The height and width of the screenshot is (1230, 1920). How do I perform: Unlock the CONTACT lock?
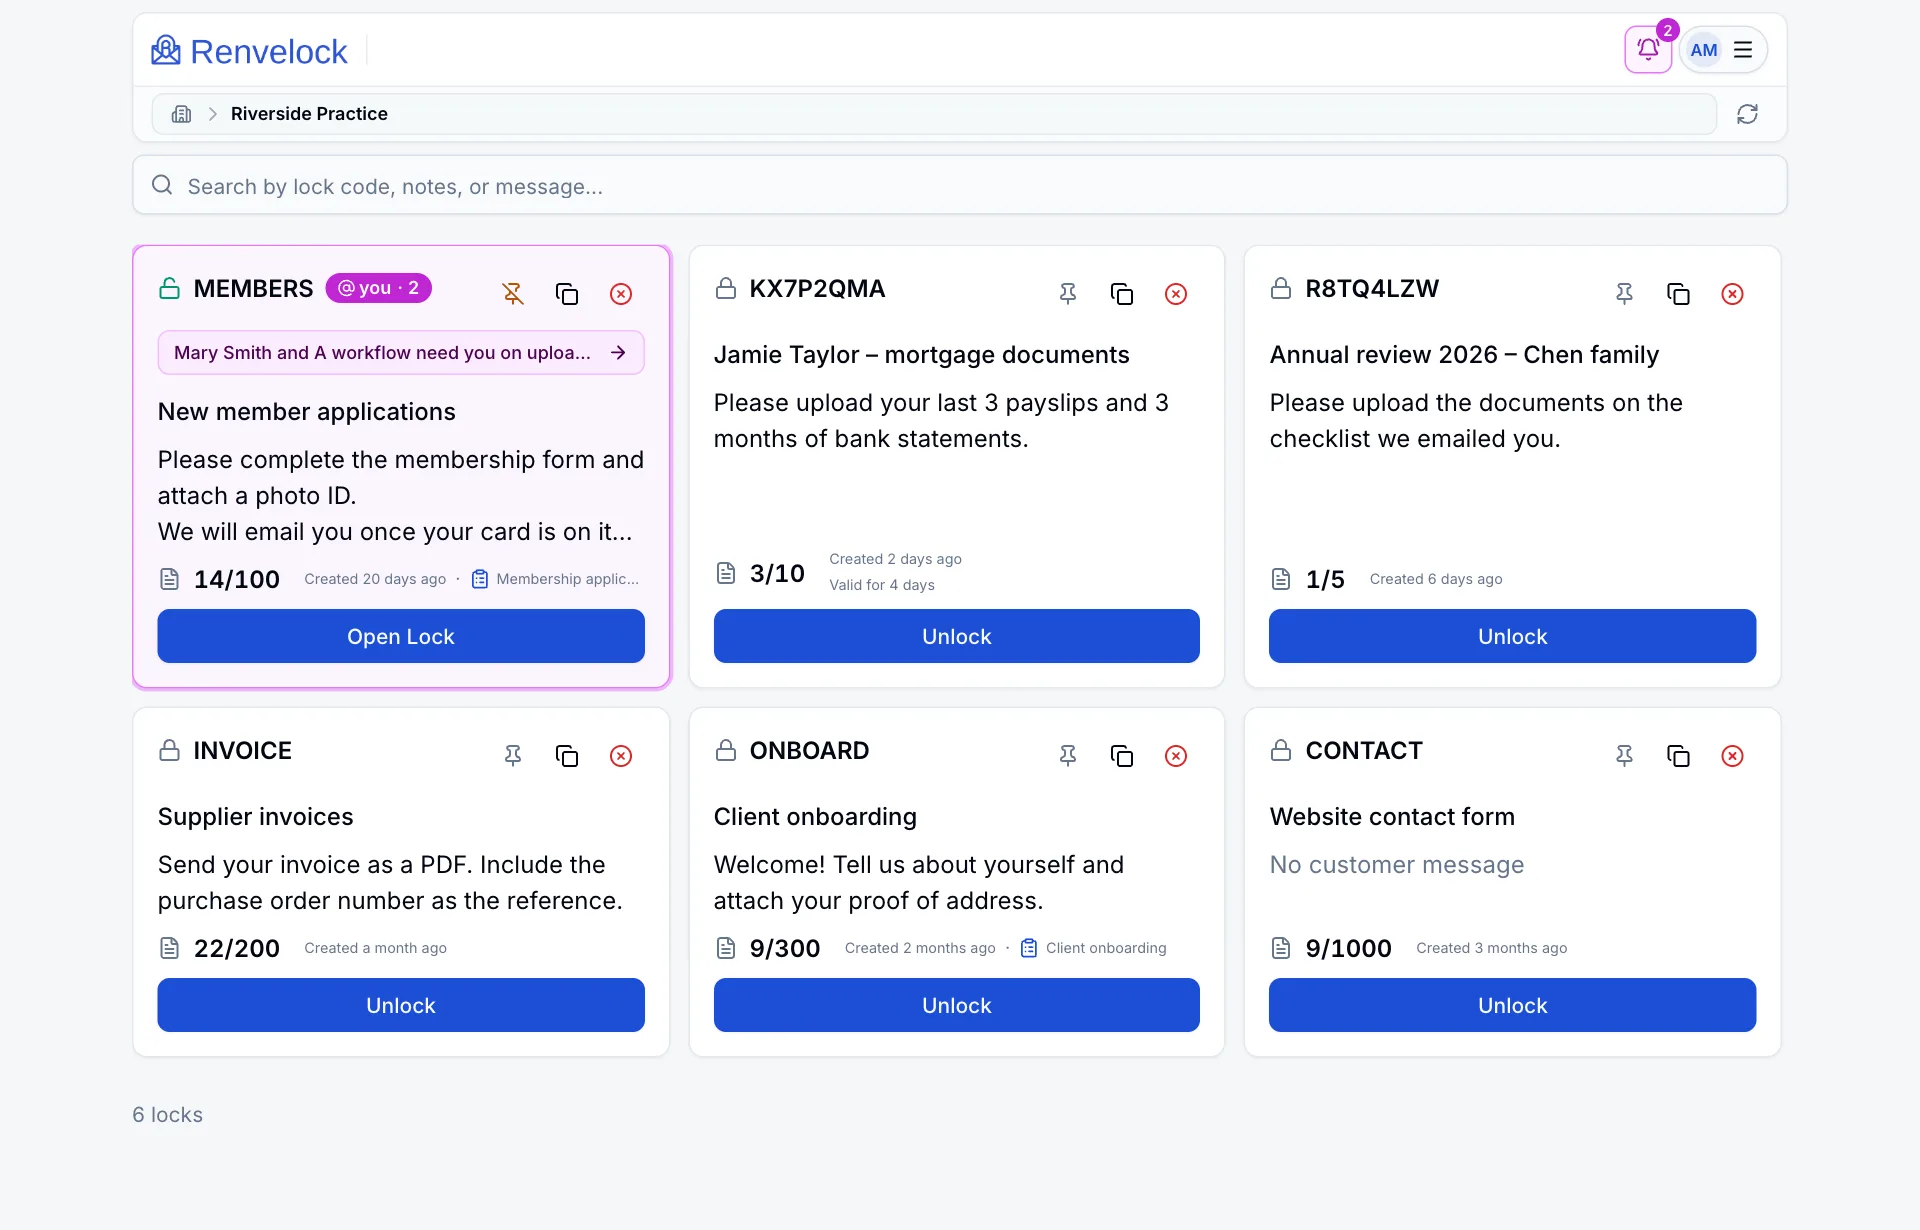1512,1005
